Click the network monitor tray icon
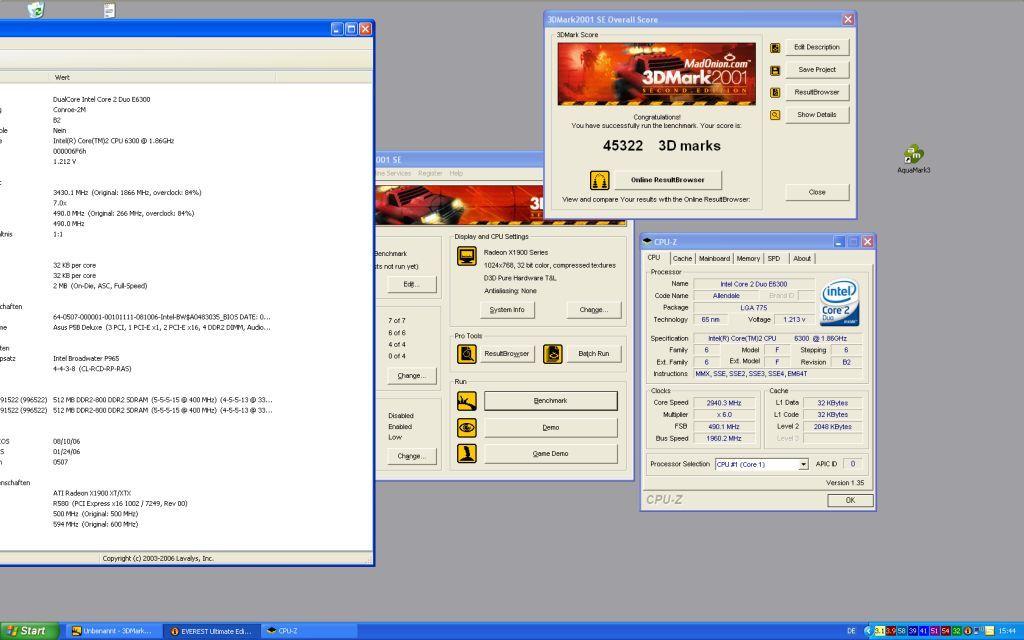Screen dimensions: 1024x640 point(978,631)
